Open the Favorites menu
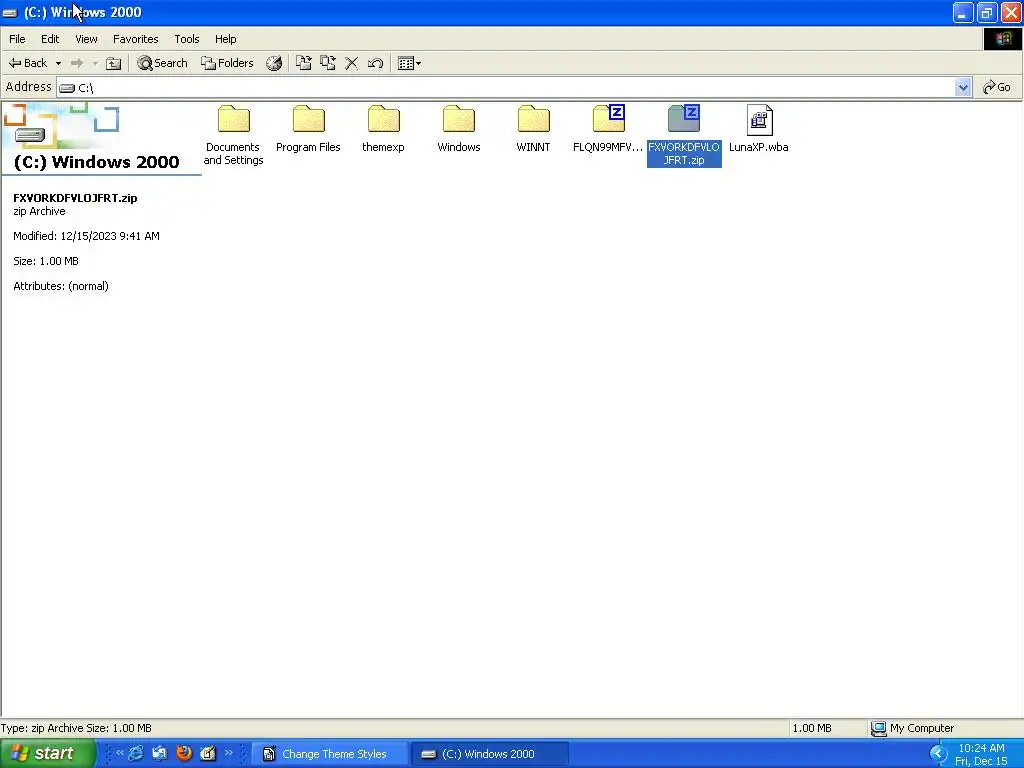This screenshot has width=1024, height=768. coord(136,39)
